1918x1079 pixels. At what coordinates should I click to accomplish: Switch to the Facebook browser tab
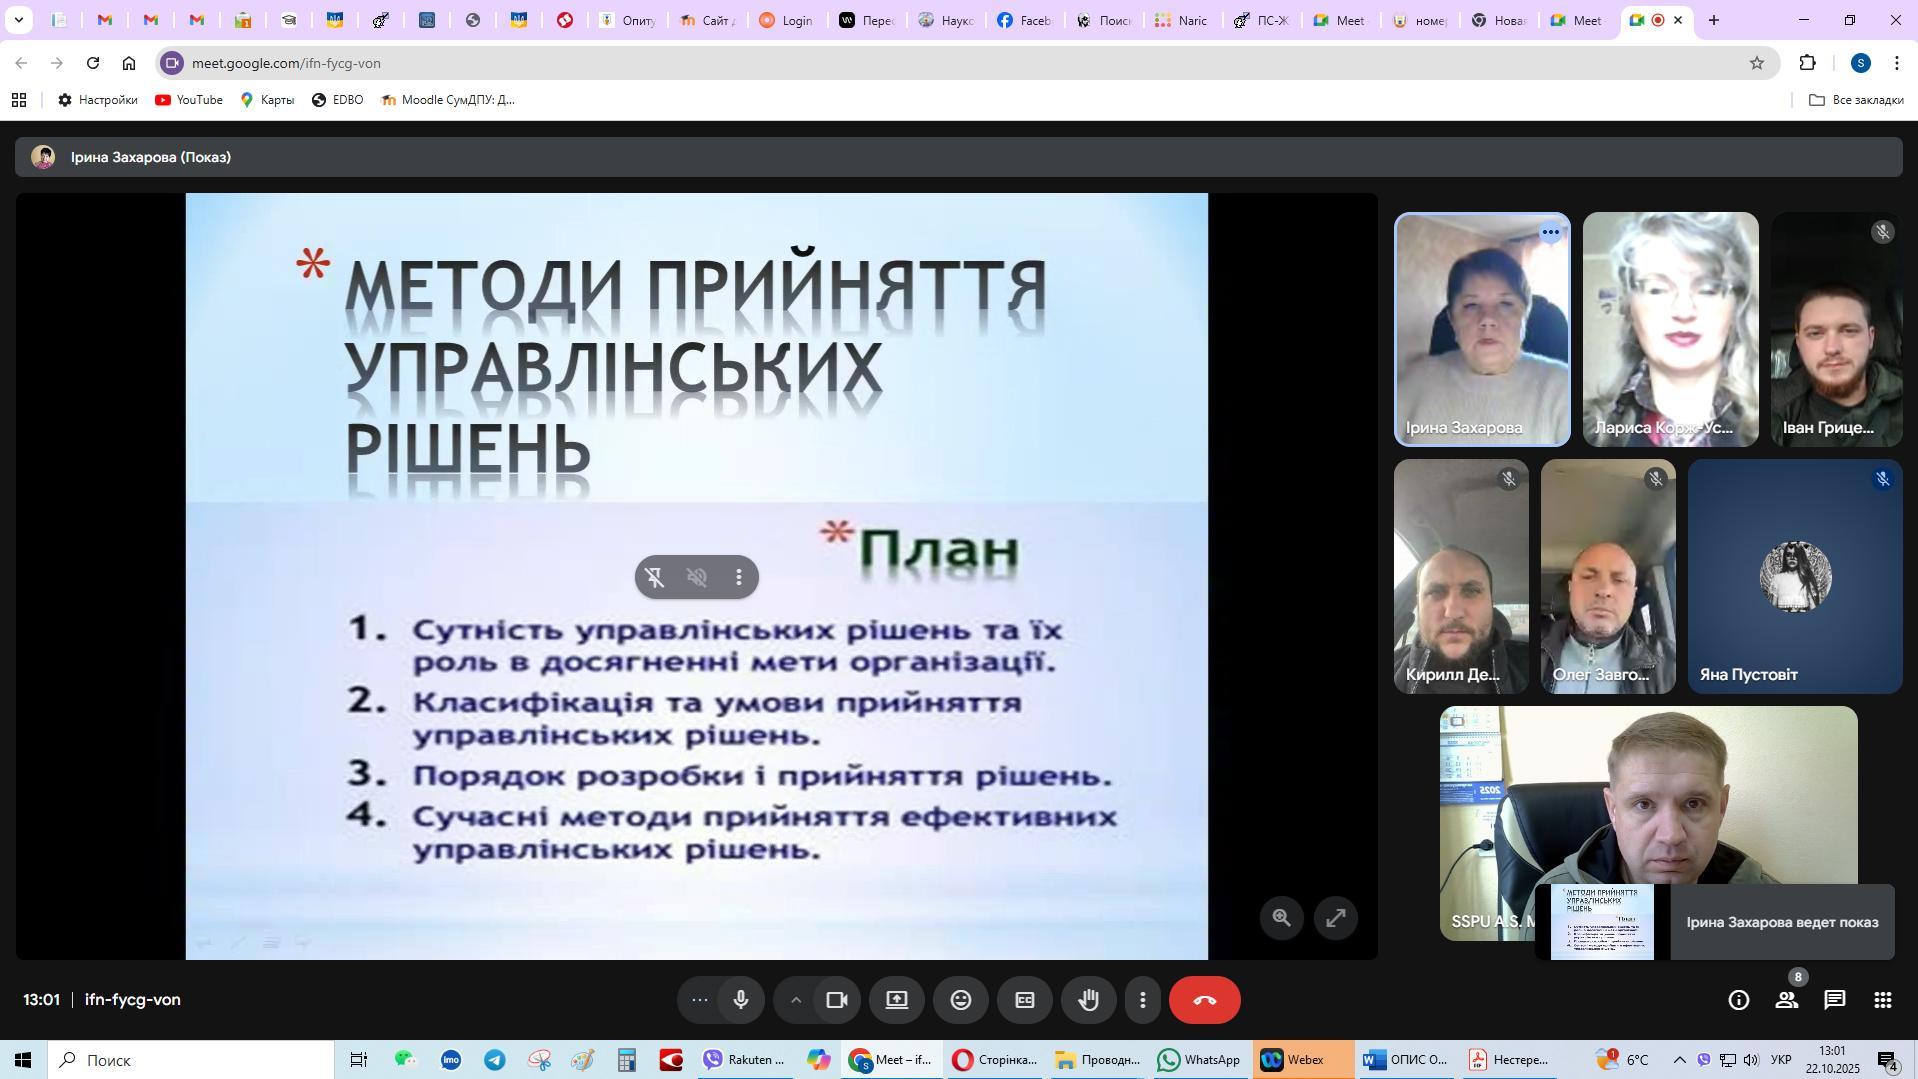(x=1023, y=20)
